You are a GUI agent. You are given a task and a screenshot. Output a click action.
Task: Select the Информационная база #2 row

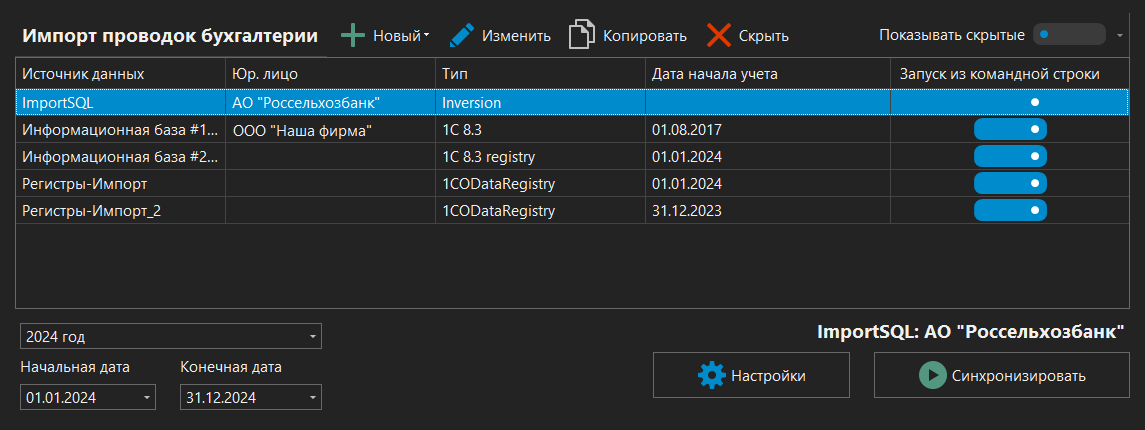572,157
